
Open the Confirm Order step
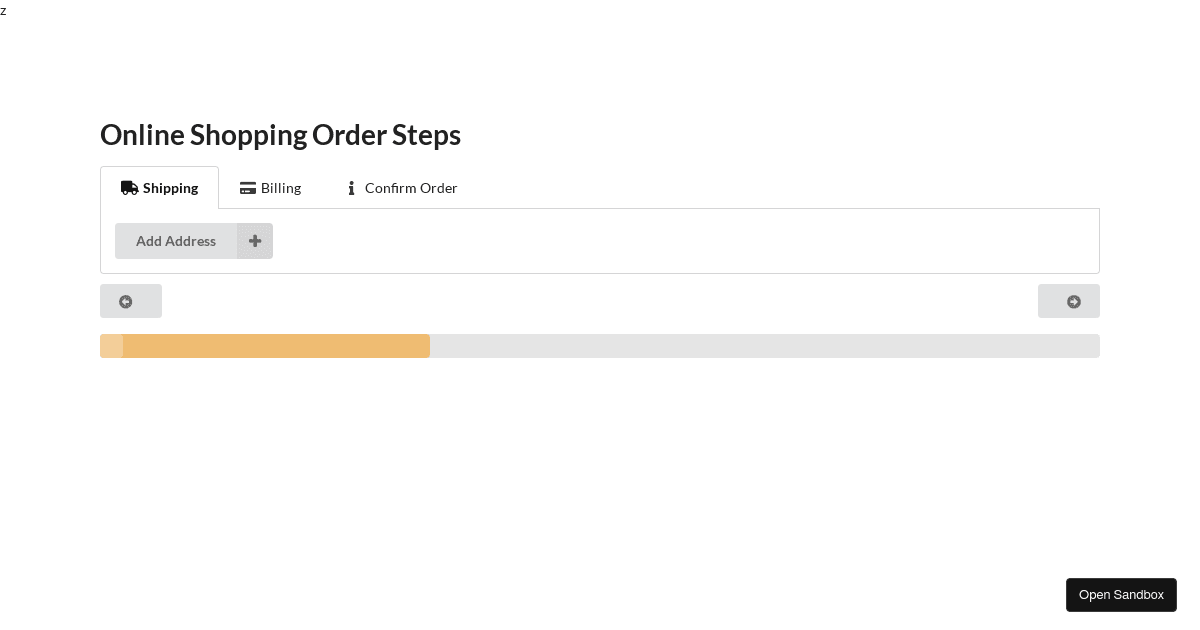click(x=411, y=188)
